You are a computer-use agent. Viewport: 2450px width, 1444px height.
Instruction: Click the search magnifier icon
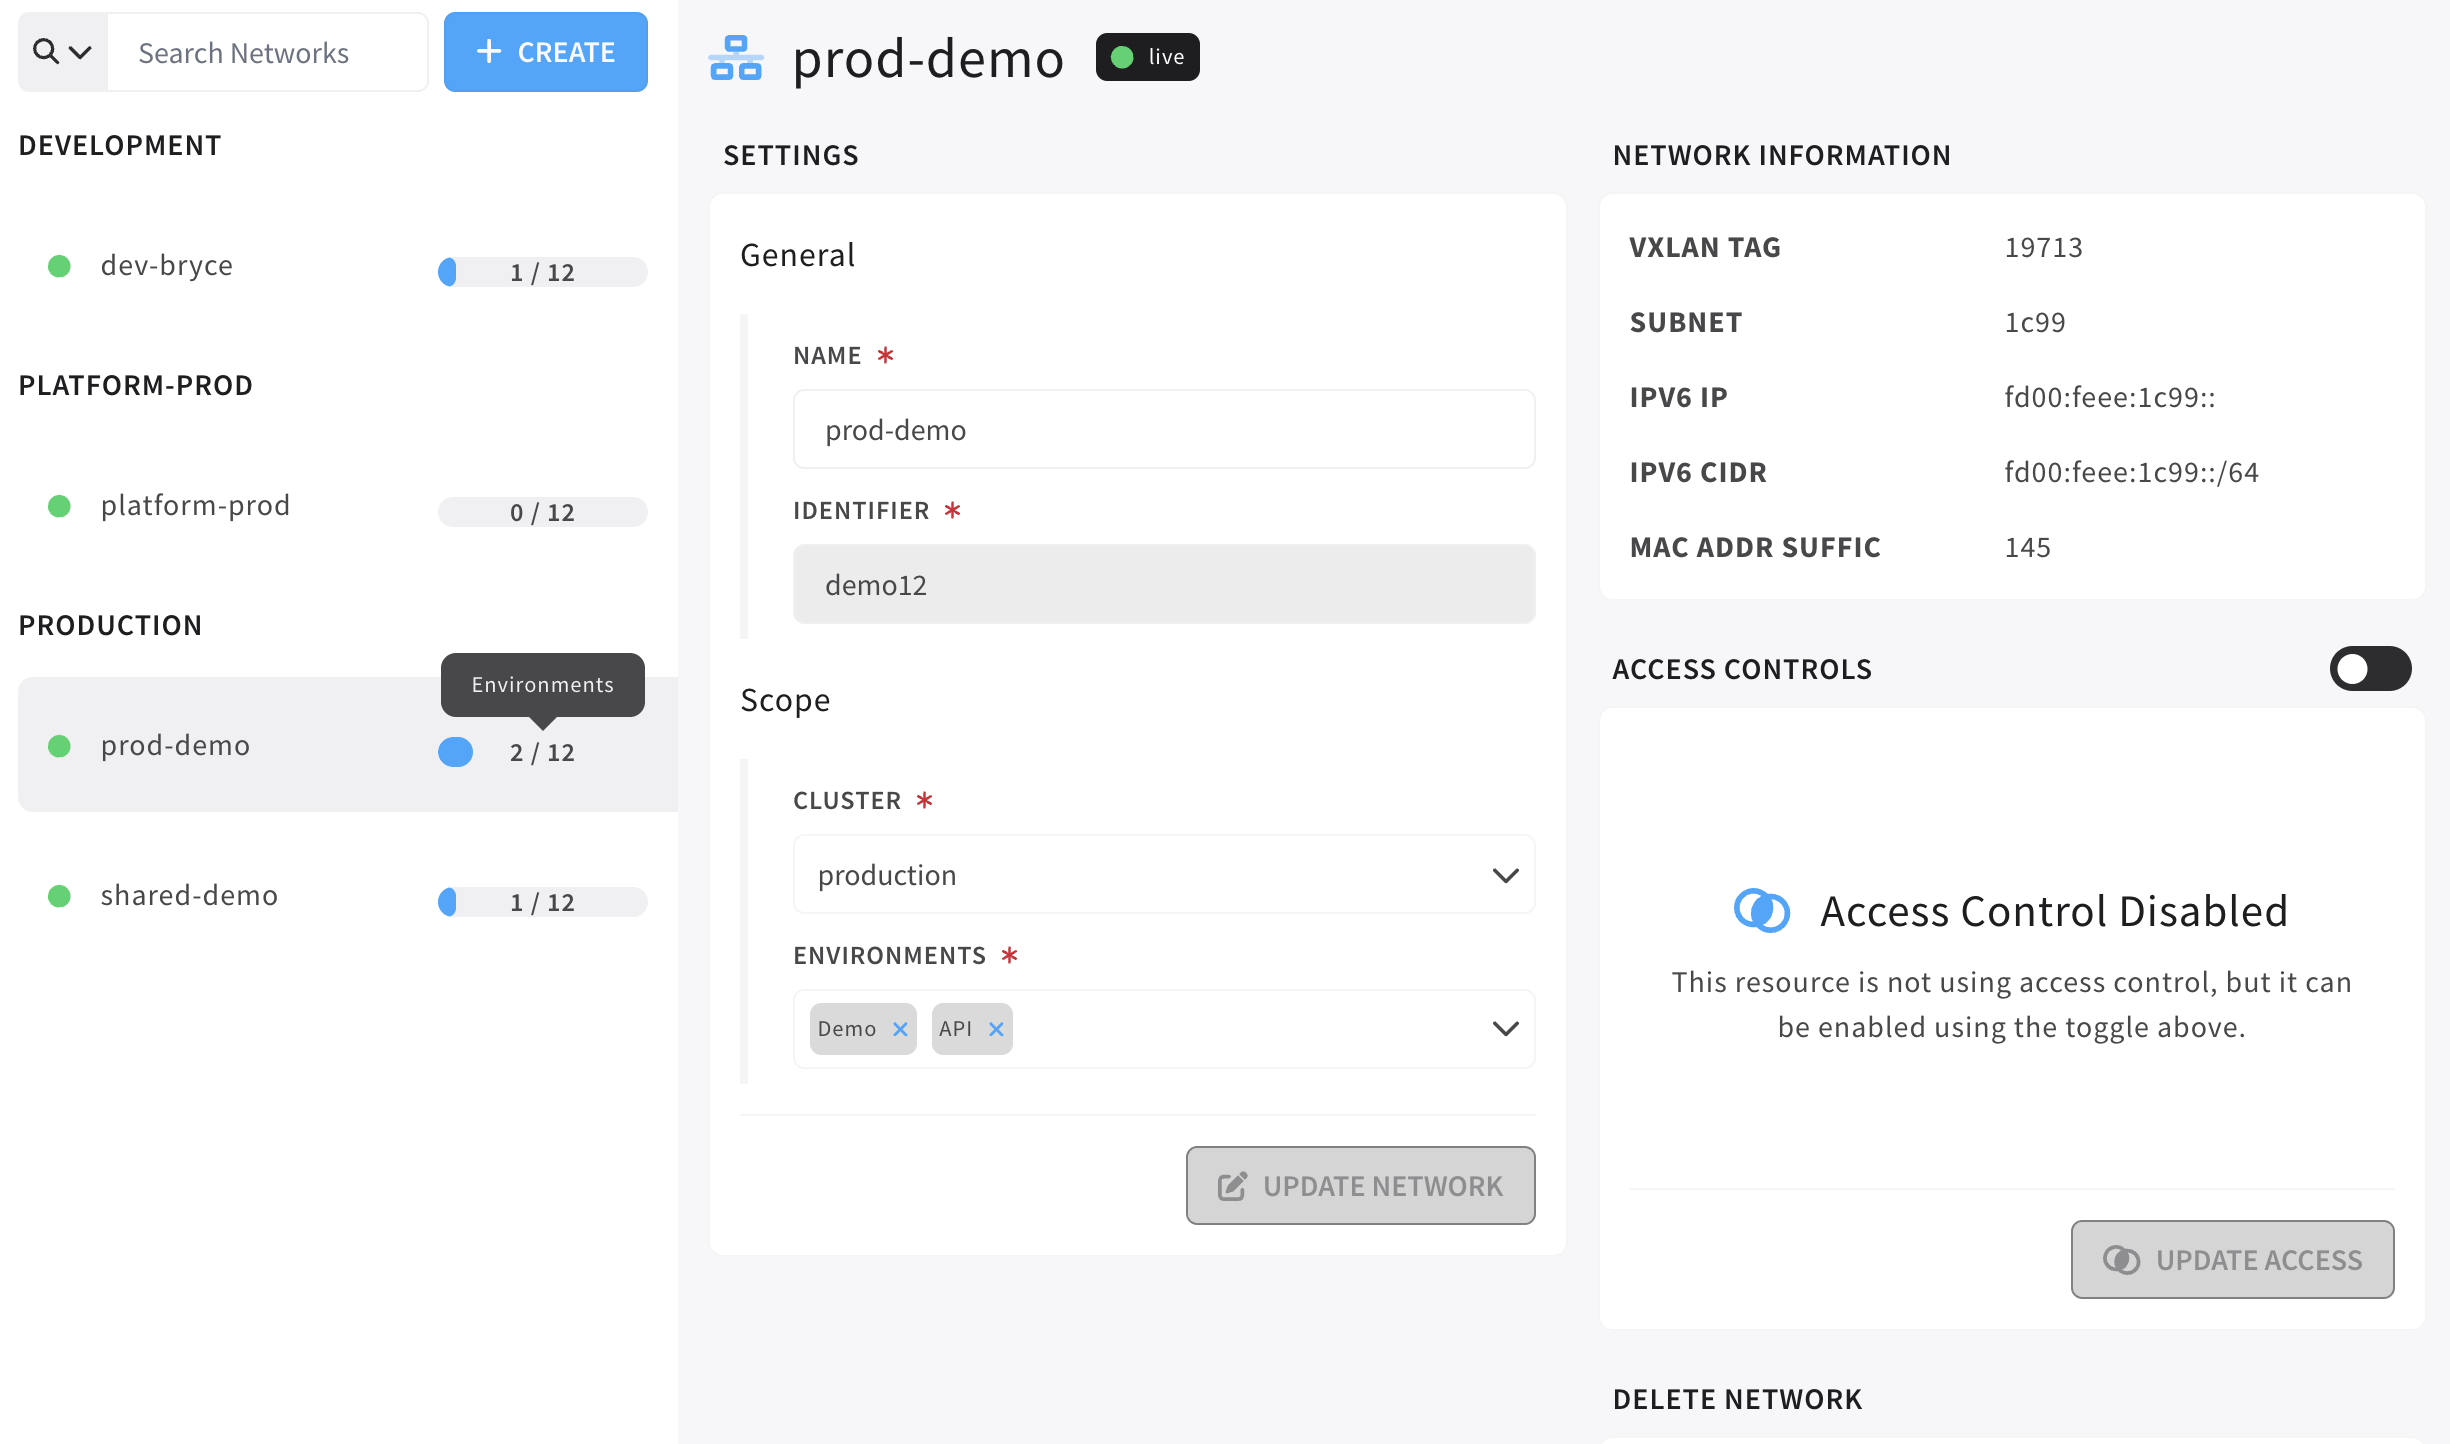tap(45, 51)
